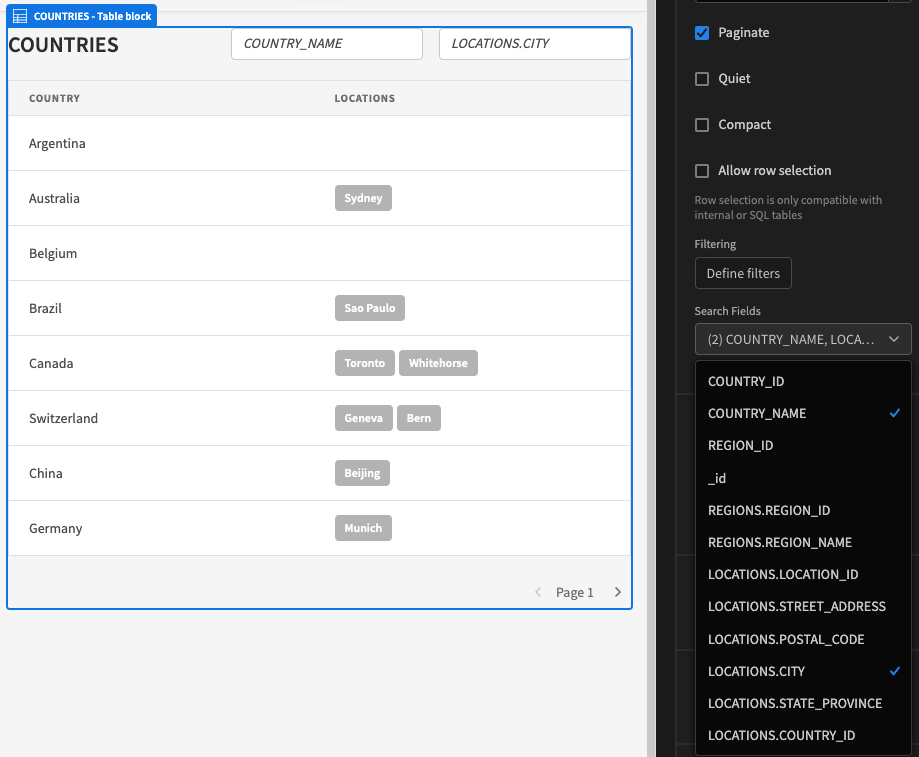Enable the Quiet checkbox
This screenshot has height=757, width=919.
point(702,79)
